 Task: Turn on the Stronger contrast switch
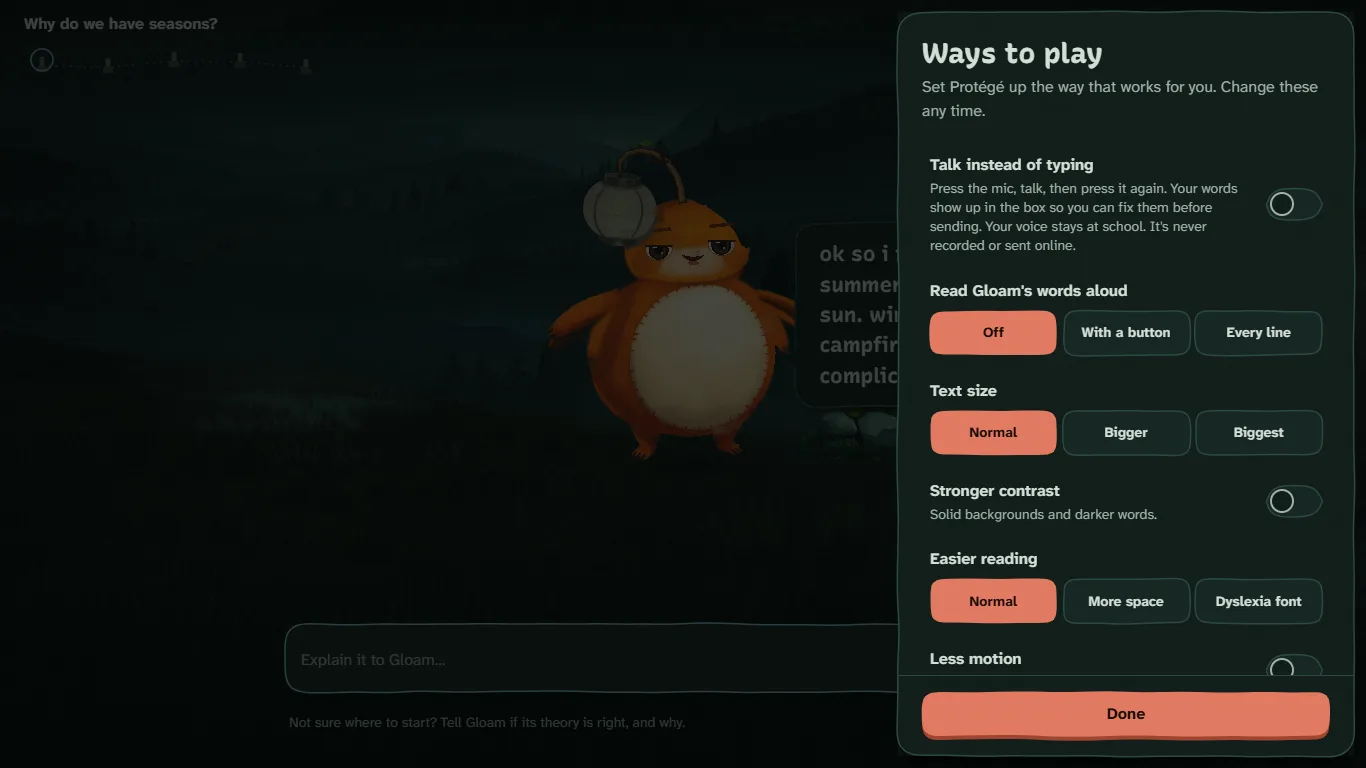tap(1294, 501)
